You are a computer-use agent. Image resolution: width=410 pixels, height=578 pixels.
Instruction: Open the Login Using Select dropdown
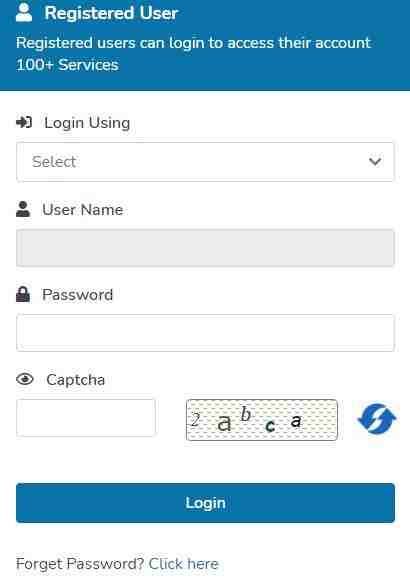tap(205, 161)
